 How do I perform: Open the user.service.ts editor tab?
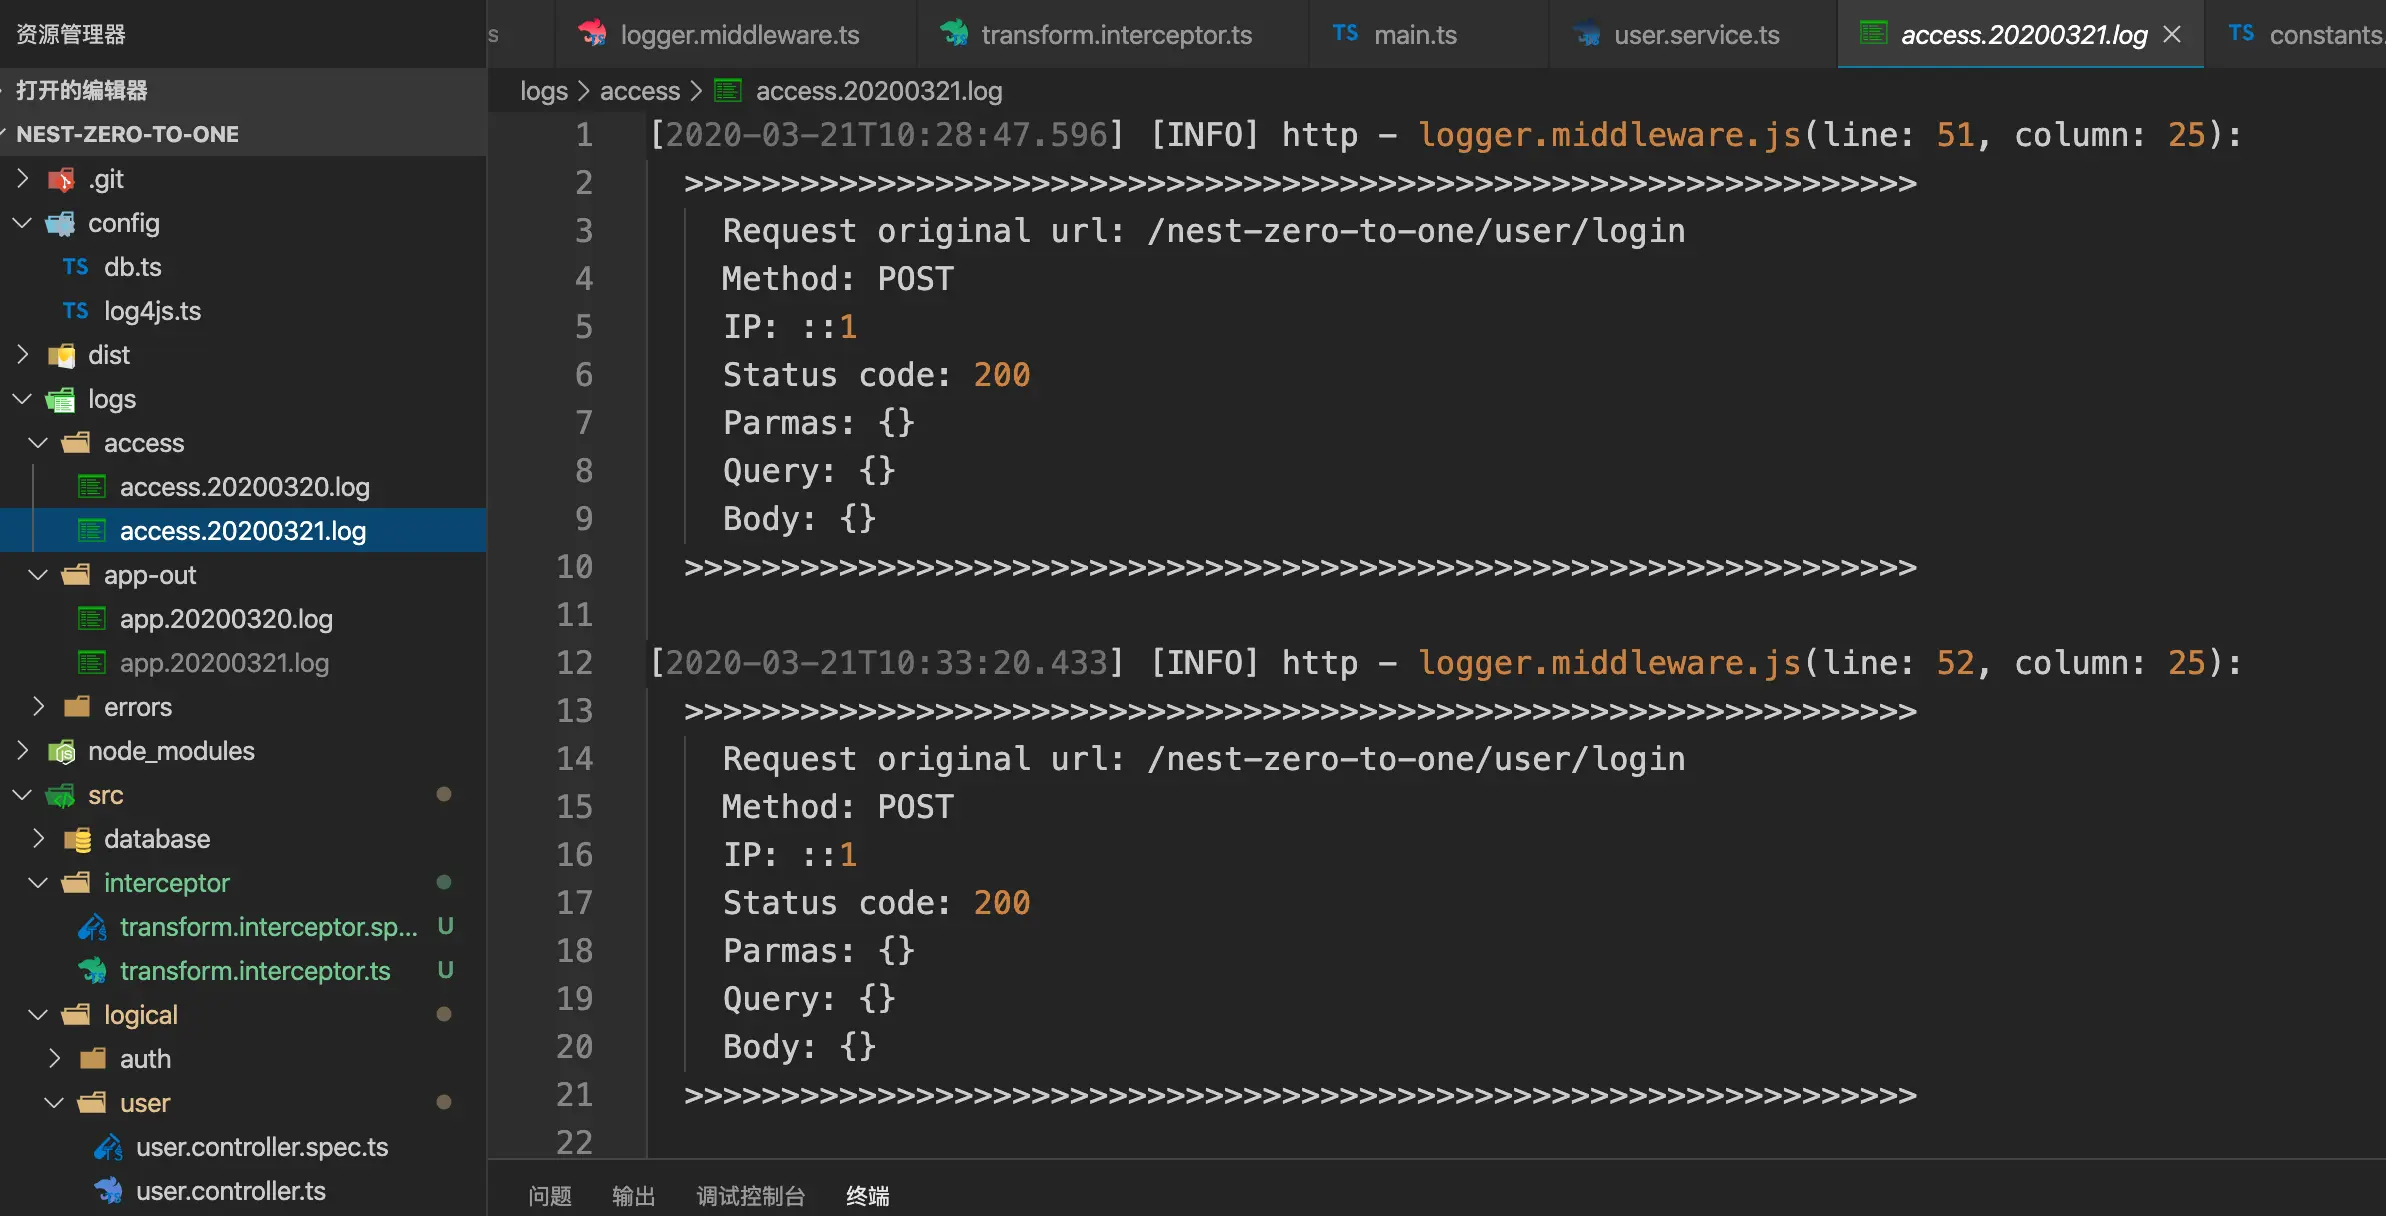click(x=1696, y=35)
